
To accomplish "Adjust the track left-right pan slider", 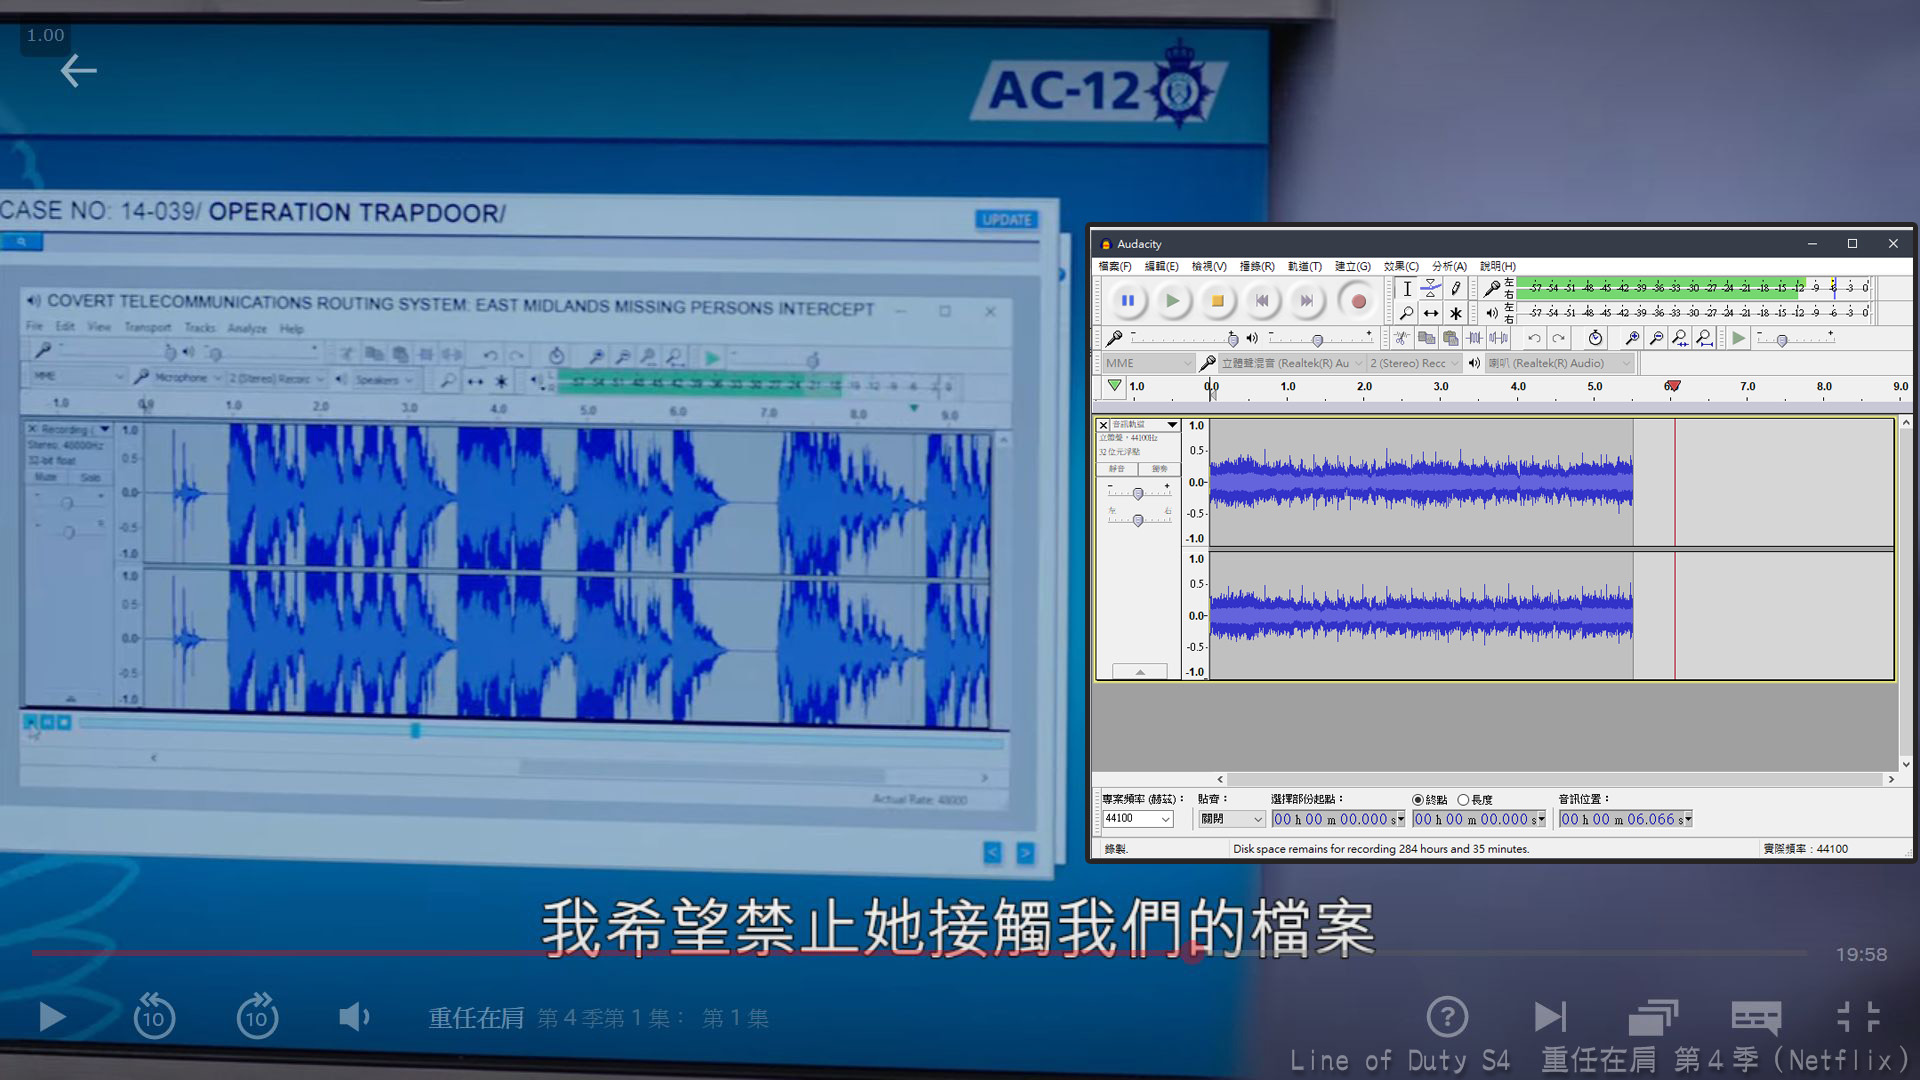I will 1138,520.
